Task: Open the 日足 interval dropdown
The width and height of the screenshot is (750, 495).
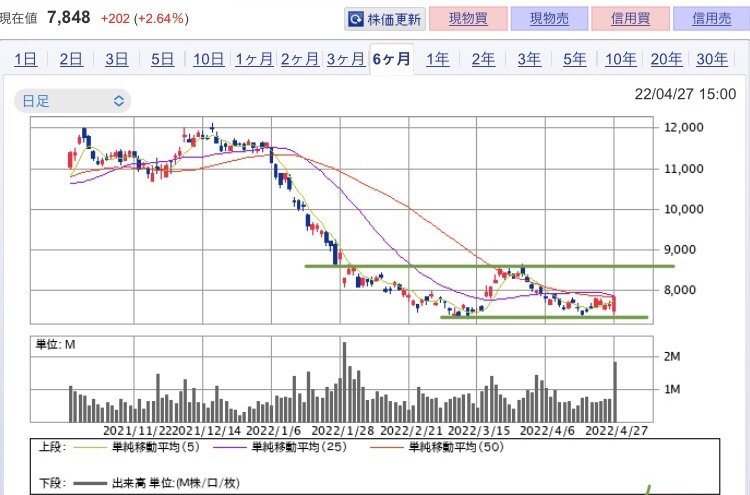Action: point(72,101)
